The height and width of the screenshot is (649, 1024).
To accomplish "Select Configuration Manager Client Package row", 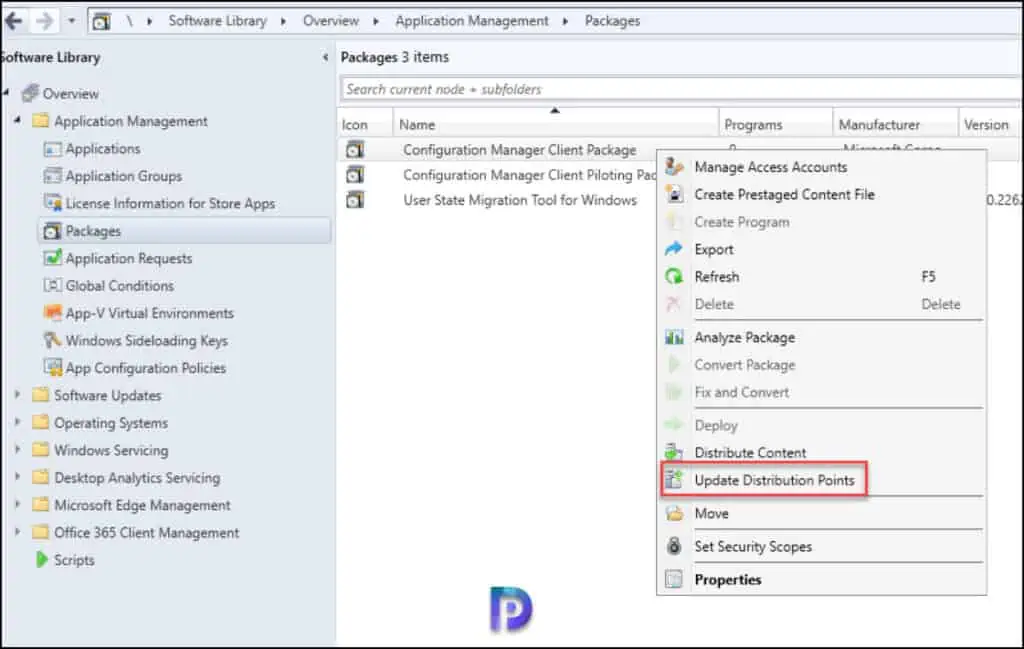I will pos(519,150).
